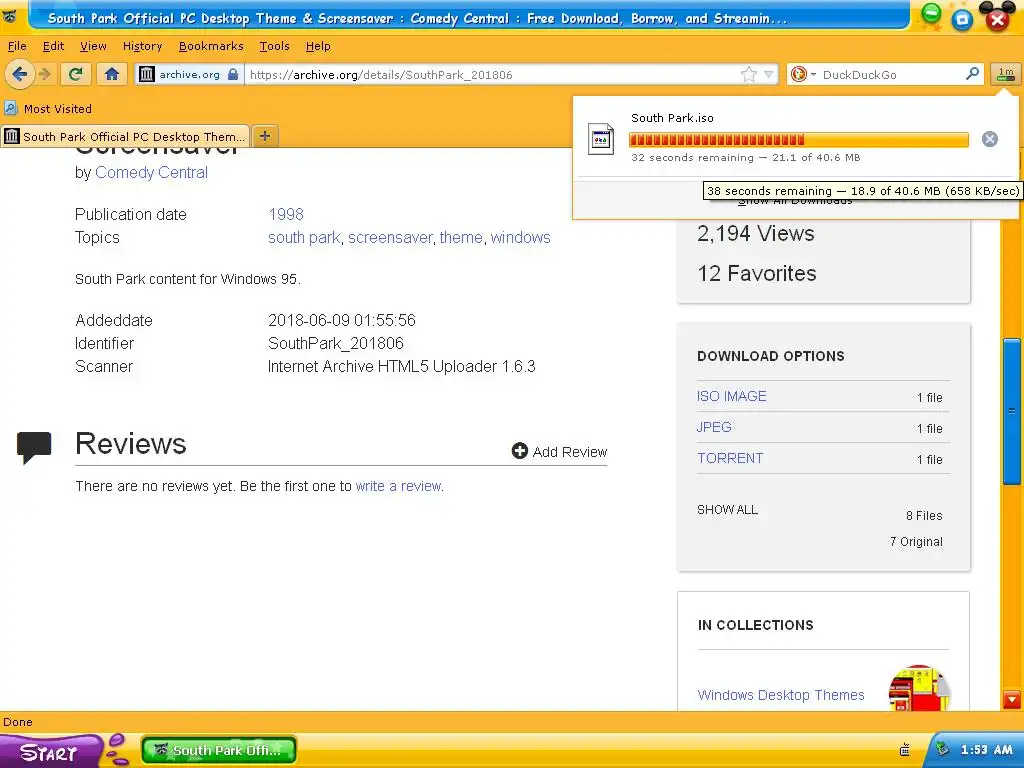1024x768 pixels.
Task: Open the Help menu
Action: tap(318, 46)
